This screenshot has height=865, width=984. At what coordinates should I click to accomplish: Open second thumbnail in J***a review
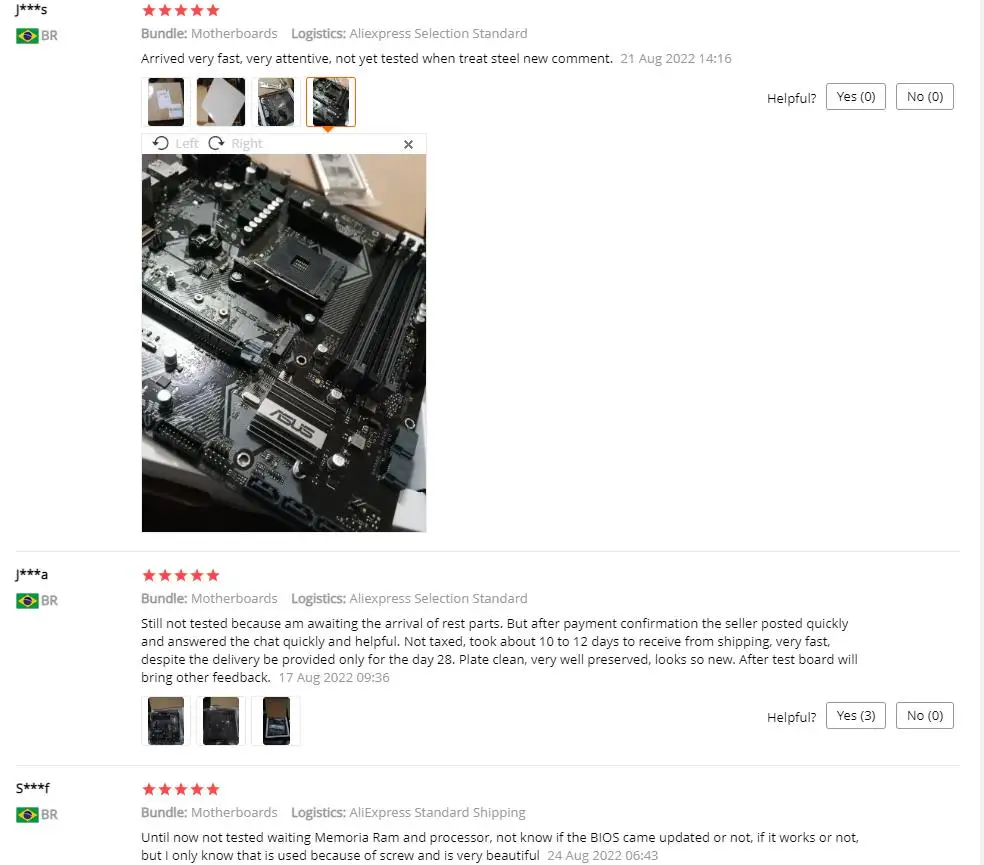[x=221, y=721]
